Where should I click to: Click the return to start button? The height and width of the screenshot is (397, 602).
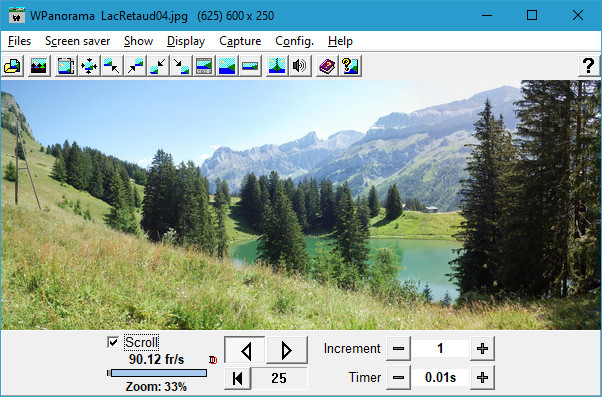[x=238, y=378]
